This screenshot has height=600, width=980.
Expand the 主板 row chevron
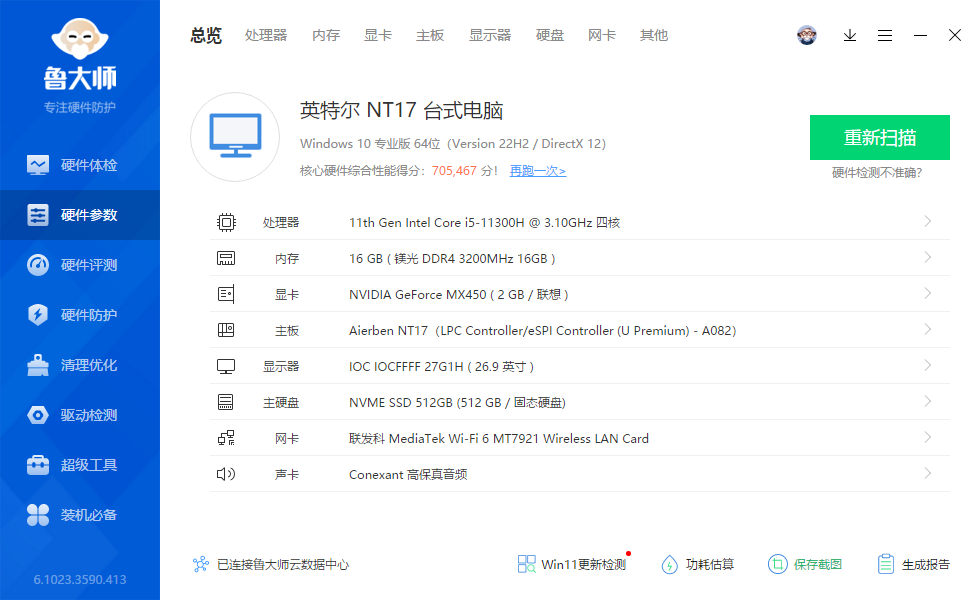click(x=928, y=329)
